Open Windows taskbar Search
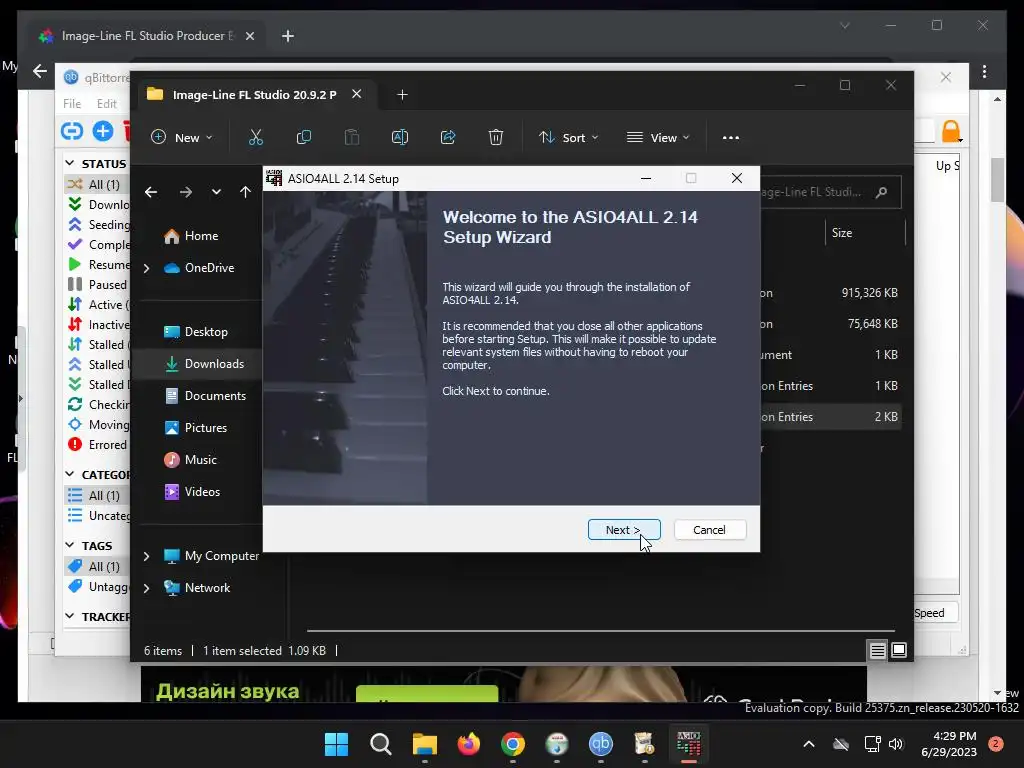This screenshot has width=1024, height=768. [381, 744]
